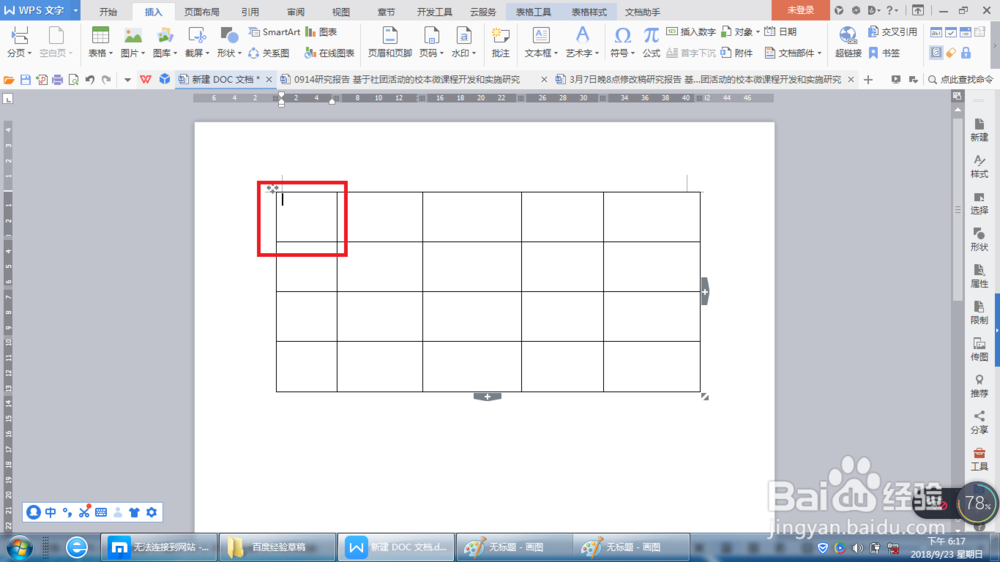The width and height of the screenshot is (1000, 562).
Task: Click the open folder icon
Action: click(x=9, y=80)
